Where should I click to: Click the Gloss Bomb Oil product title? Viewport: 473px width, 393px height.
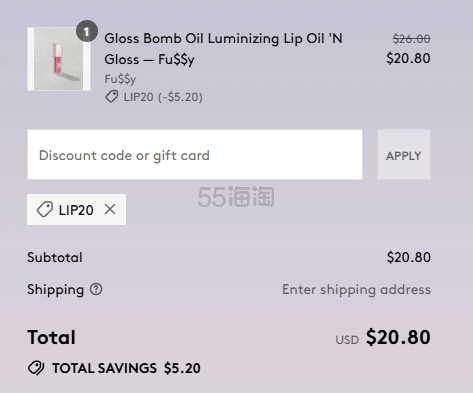click(223, 49)
